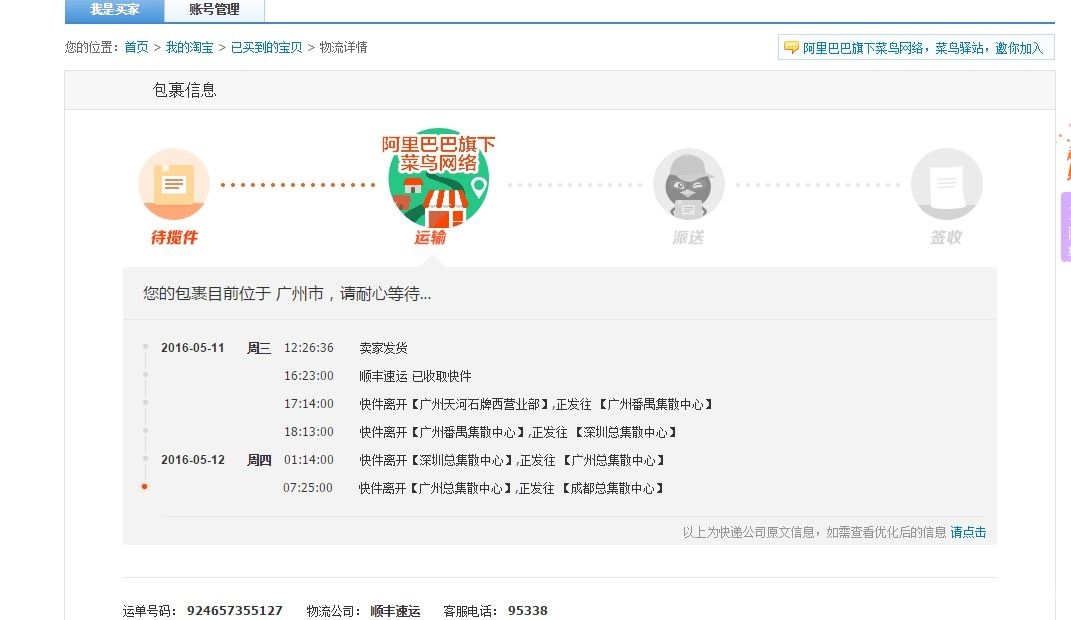This screenshot has height=620, width=1071.
Task: Click the timestamp 12:26:36
Action: pos(309,348)
